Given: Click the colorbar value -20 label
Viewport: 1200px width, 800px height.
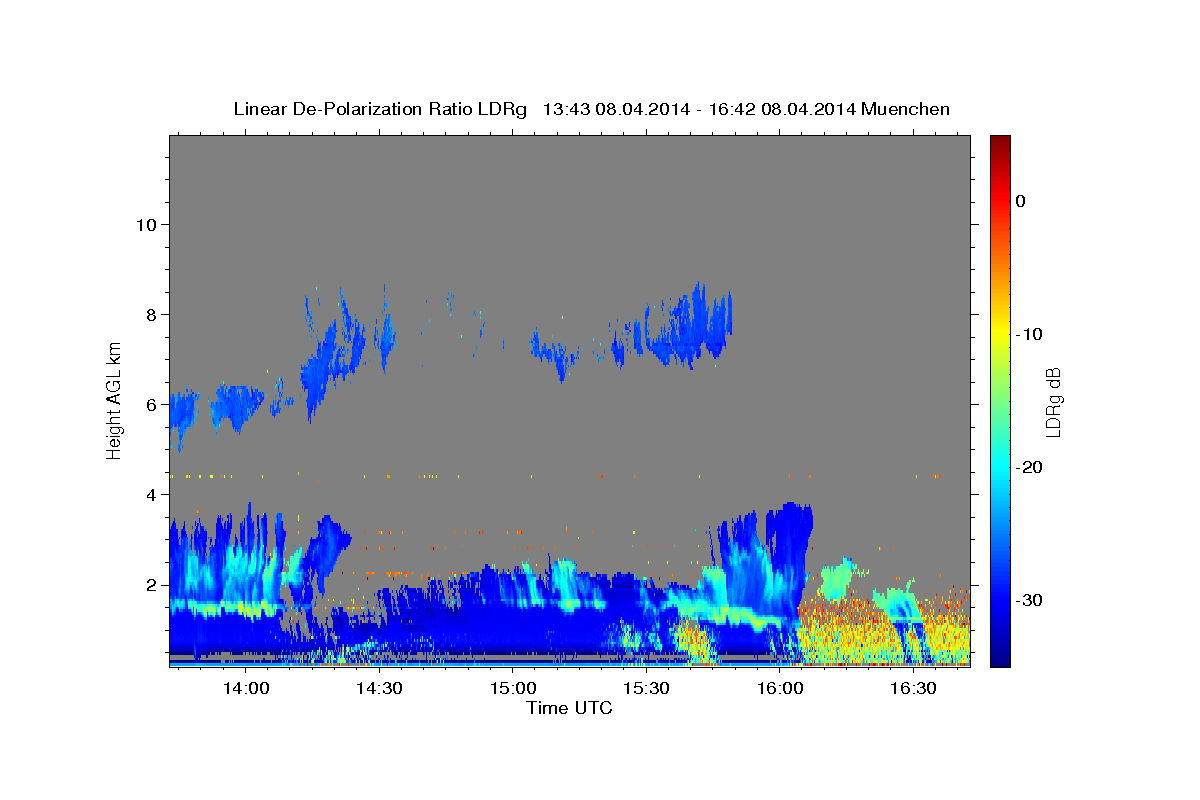Looking at the screenshot, I should [1030, 467].
